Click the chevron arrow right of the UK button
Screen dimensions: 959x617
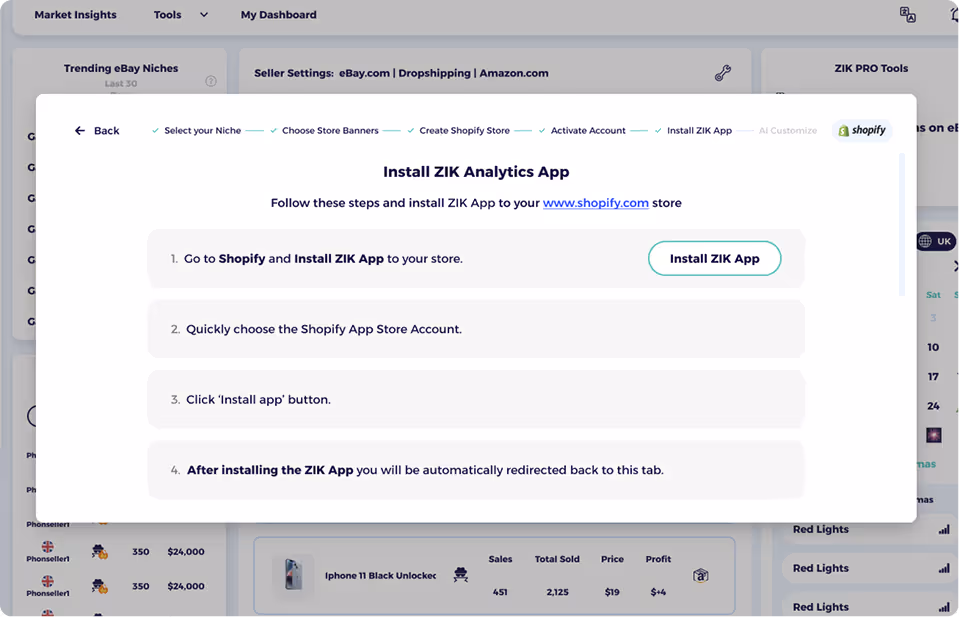tap(955, 265)
